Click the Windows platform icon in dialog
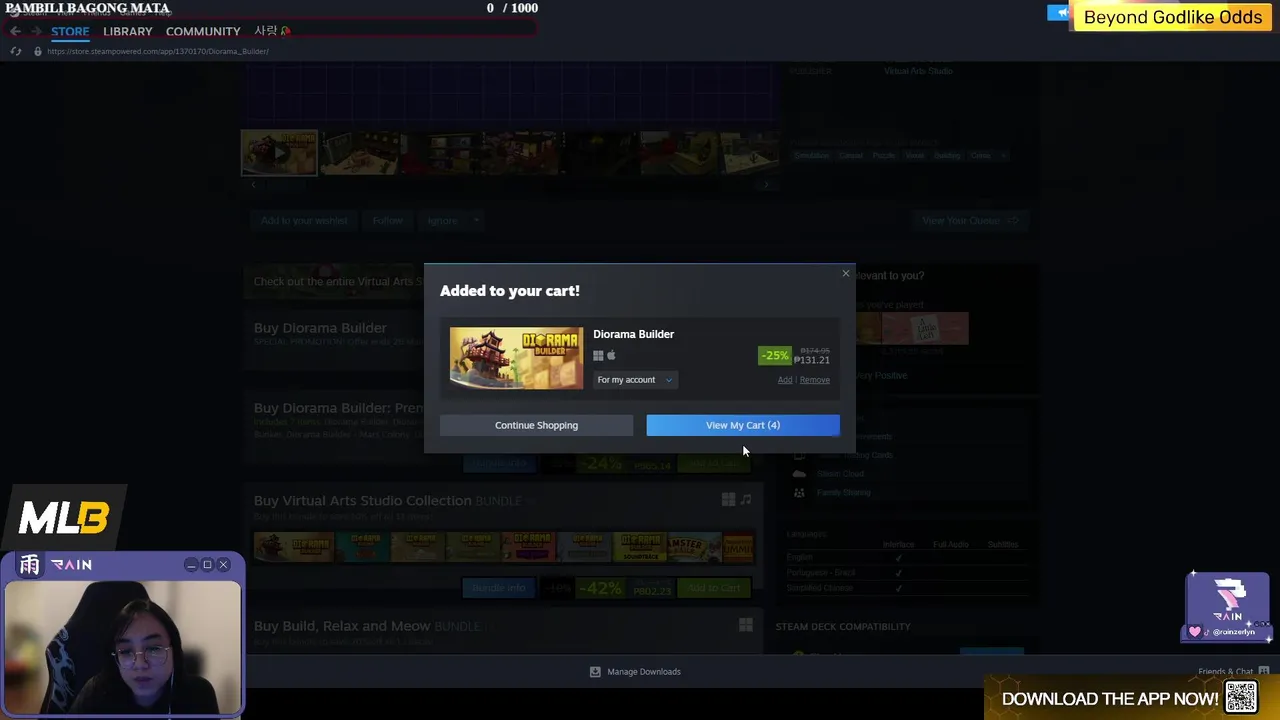 coord(598,355)
